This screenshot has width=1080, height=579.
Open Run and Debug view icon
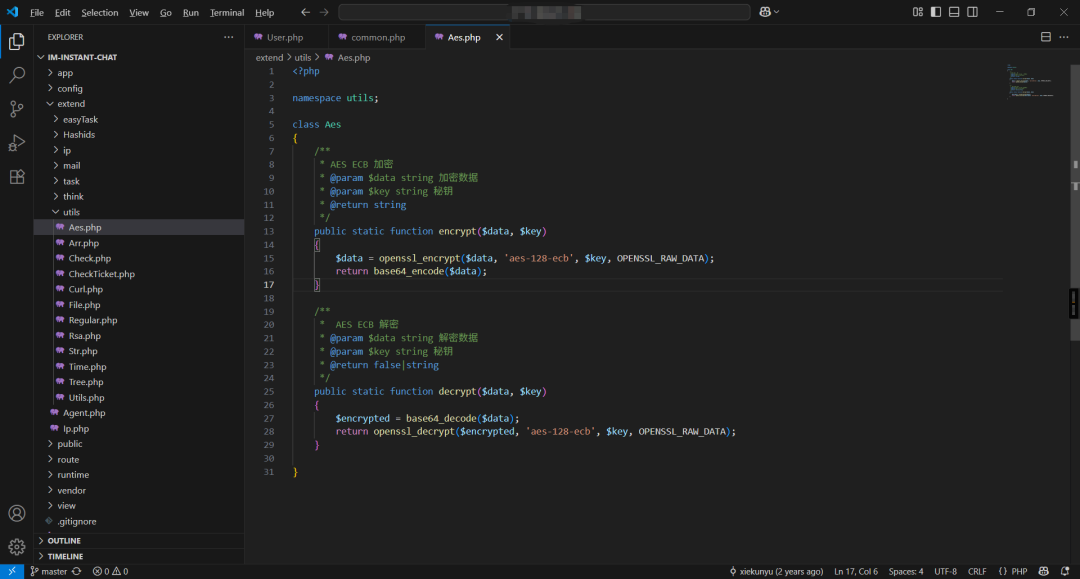pos(17,143)
